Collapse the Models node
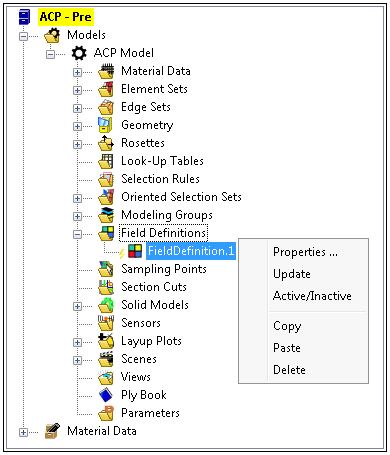 (x=23, y=36)
